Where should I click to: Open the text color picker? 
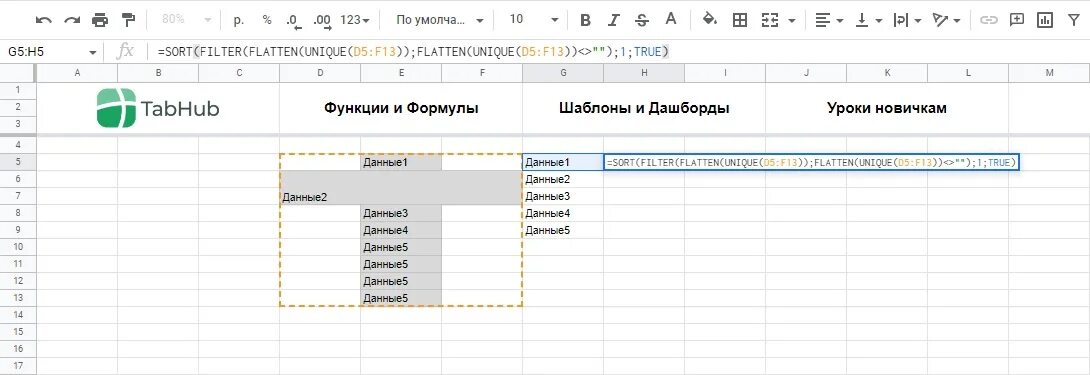(671, 19)
